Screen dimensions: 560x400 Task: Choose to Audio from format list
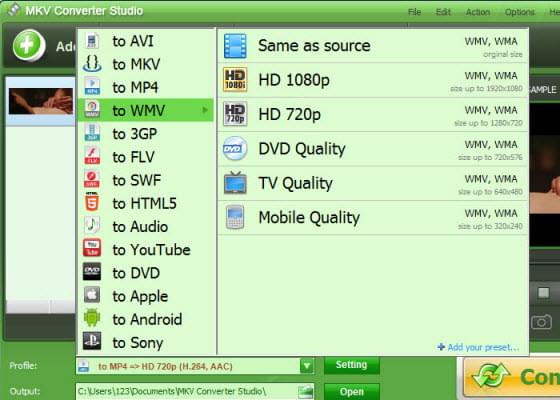146,226
